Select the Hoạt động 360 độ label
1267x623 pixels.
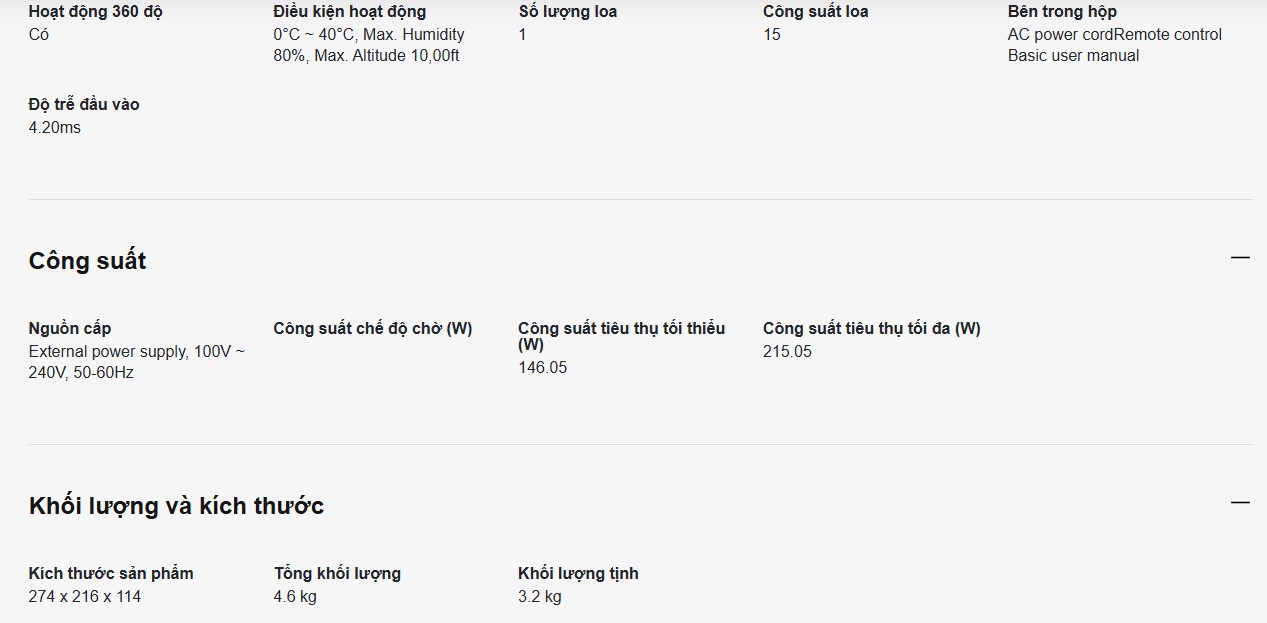(95, 12)
